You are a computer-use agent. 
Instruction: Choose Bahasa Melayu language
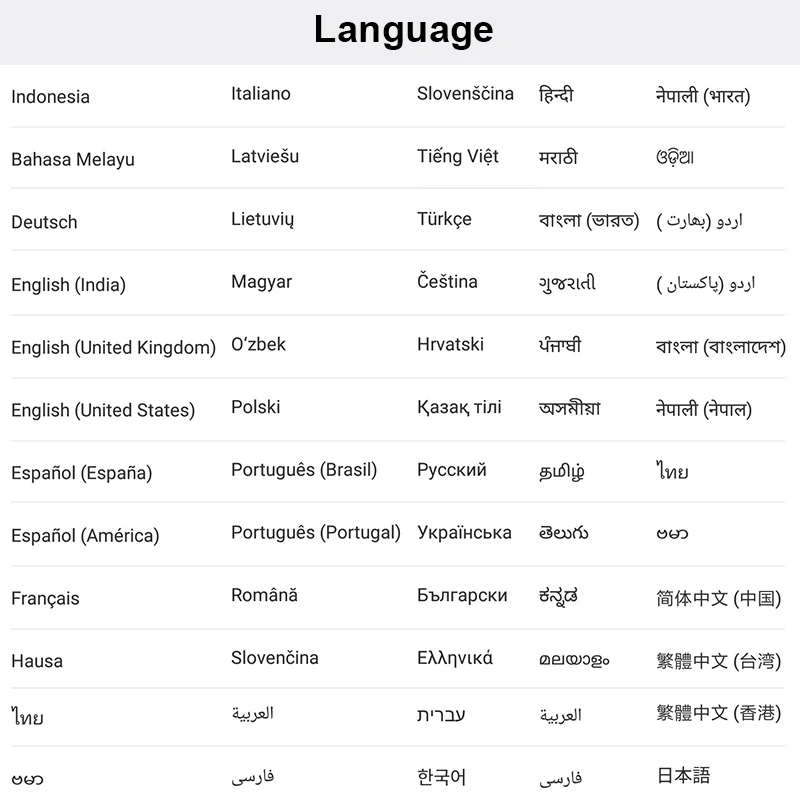[72, 160]
